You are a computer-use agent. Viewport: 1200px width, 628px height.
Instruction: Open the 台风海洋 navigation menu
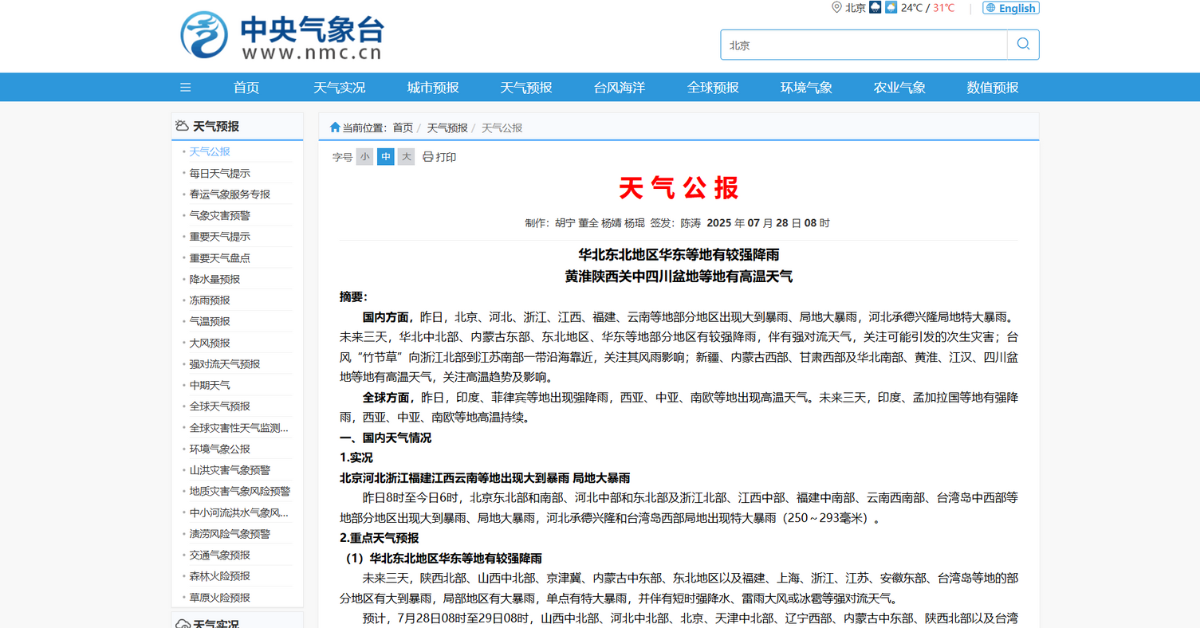tap(619, 87)
